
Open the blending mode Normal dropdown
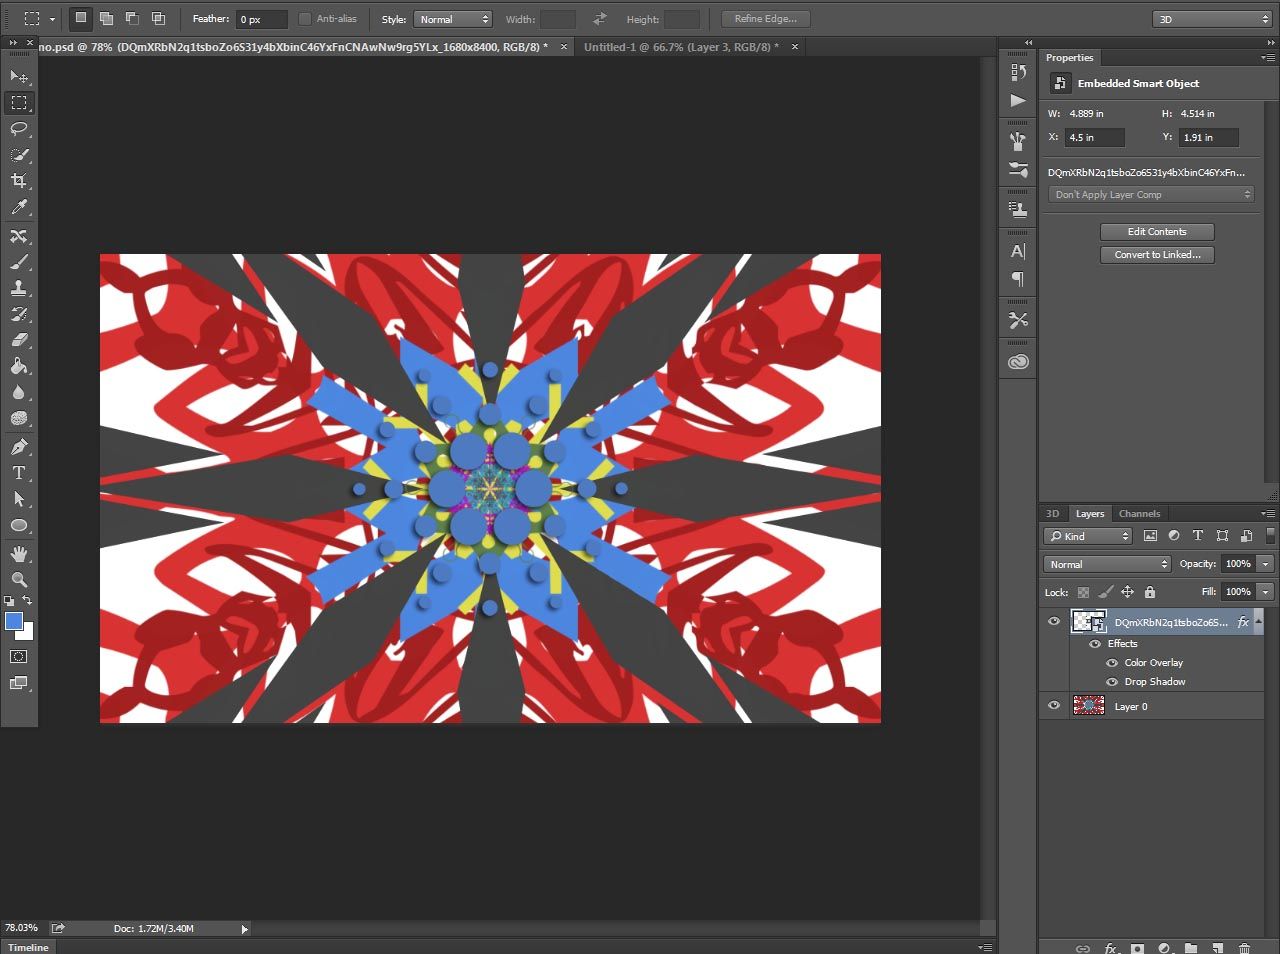pos(1107,564)
